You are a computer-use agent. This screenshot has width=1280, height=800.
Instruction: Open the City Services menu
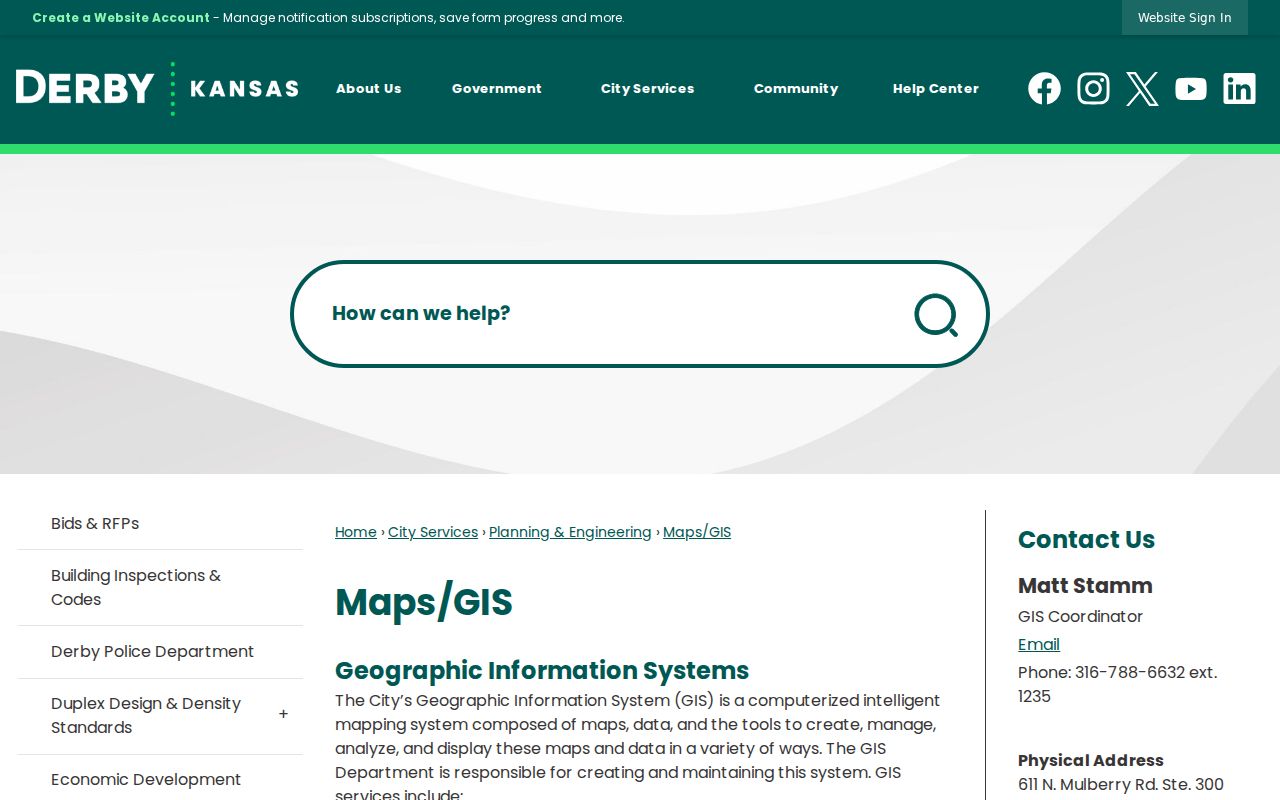647,89
